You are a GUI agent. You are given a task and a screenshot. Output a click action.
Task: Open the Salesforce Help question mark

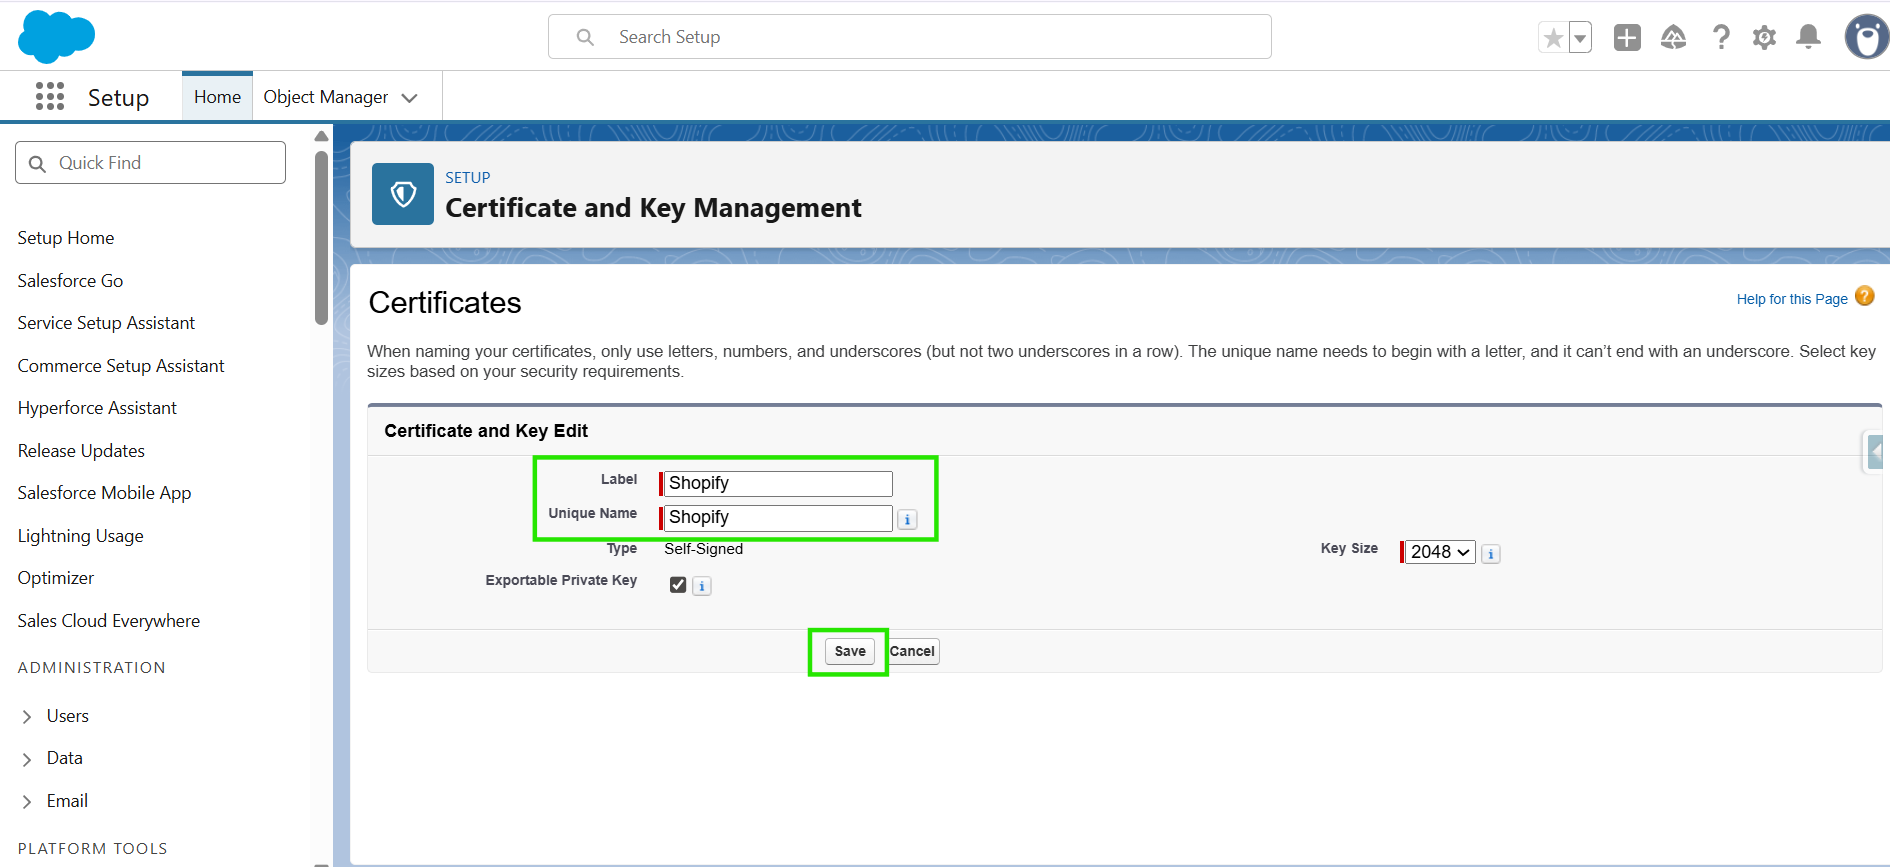pos(1720,38)
